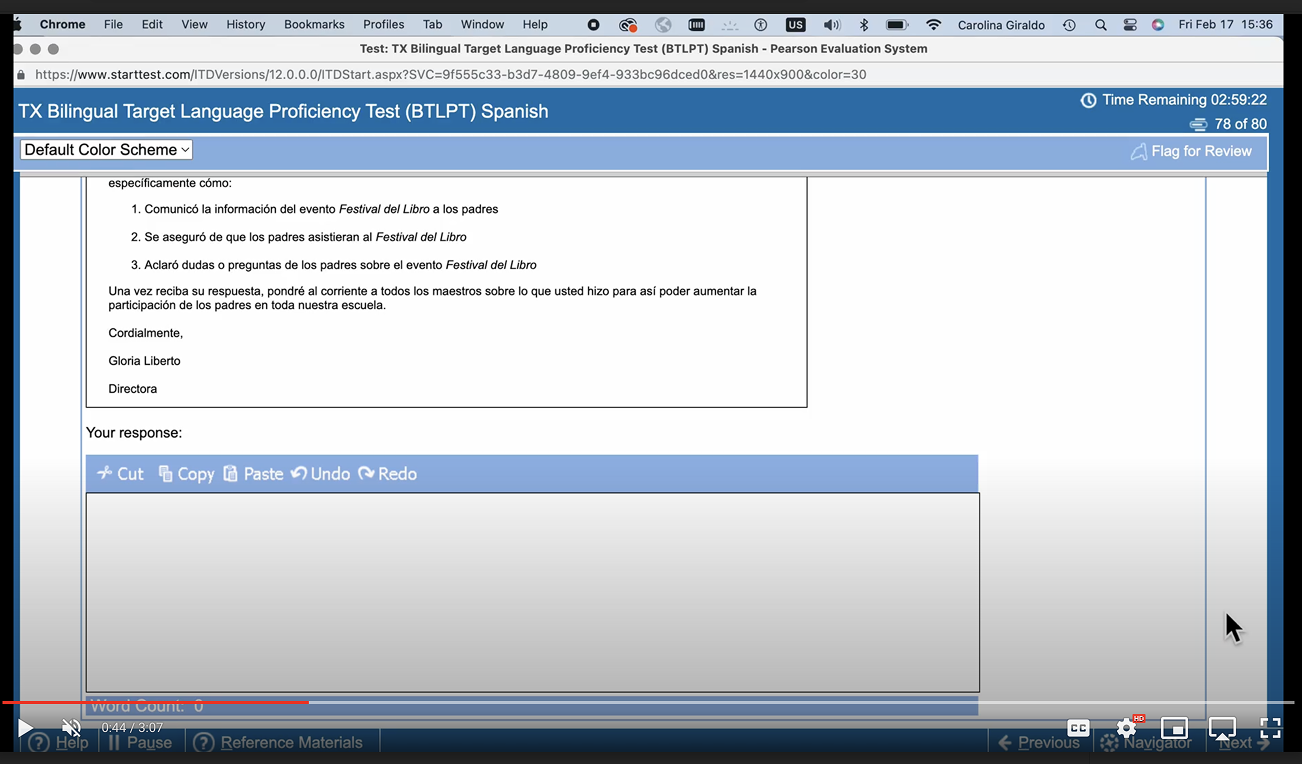Screen dimensions: 1302x764
Task: Click the word Directora
Action: 133,389
